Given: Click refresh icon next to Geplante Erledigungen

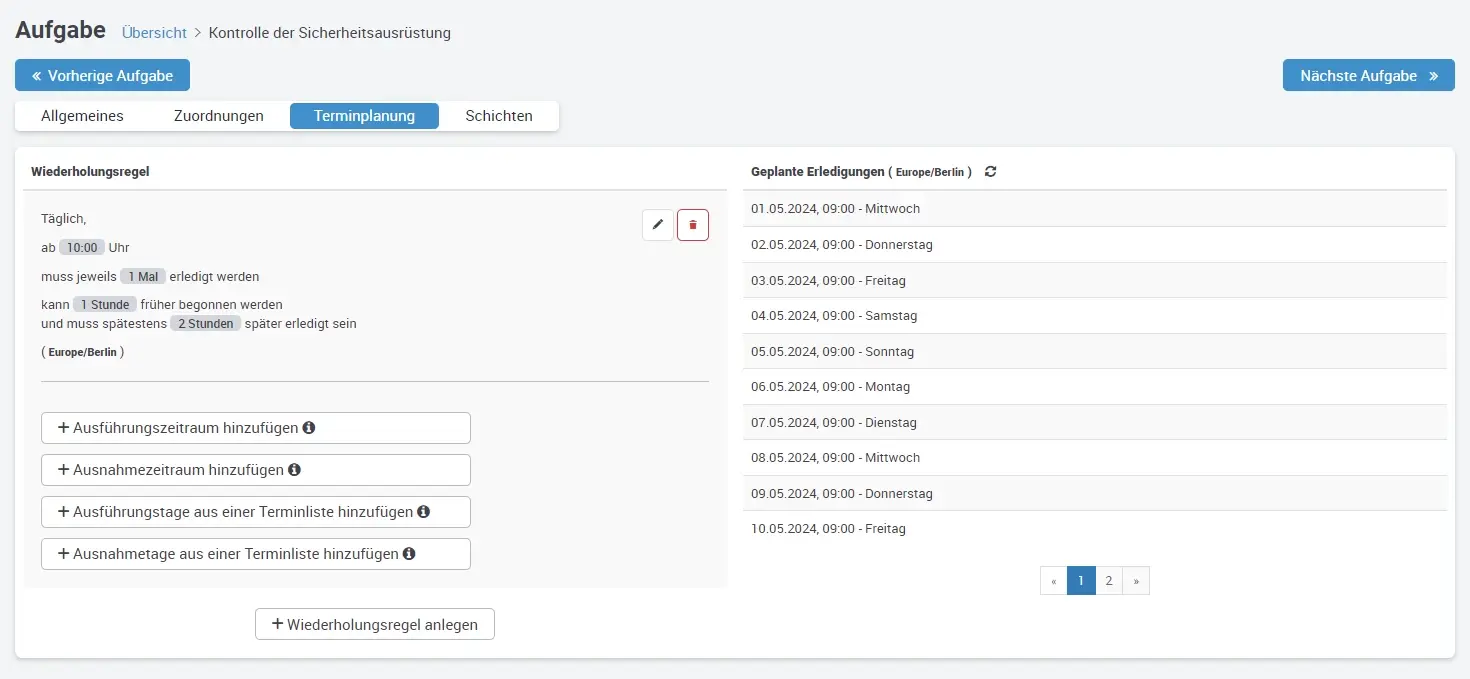Looking at the screenshot, I should (x=990, y=172).
